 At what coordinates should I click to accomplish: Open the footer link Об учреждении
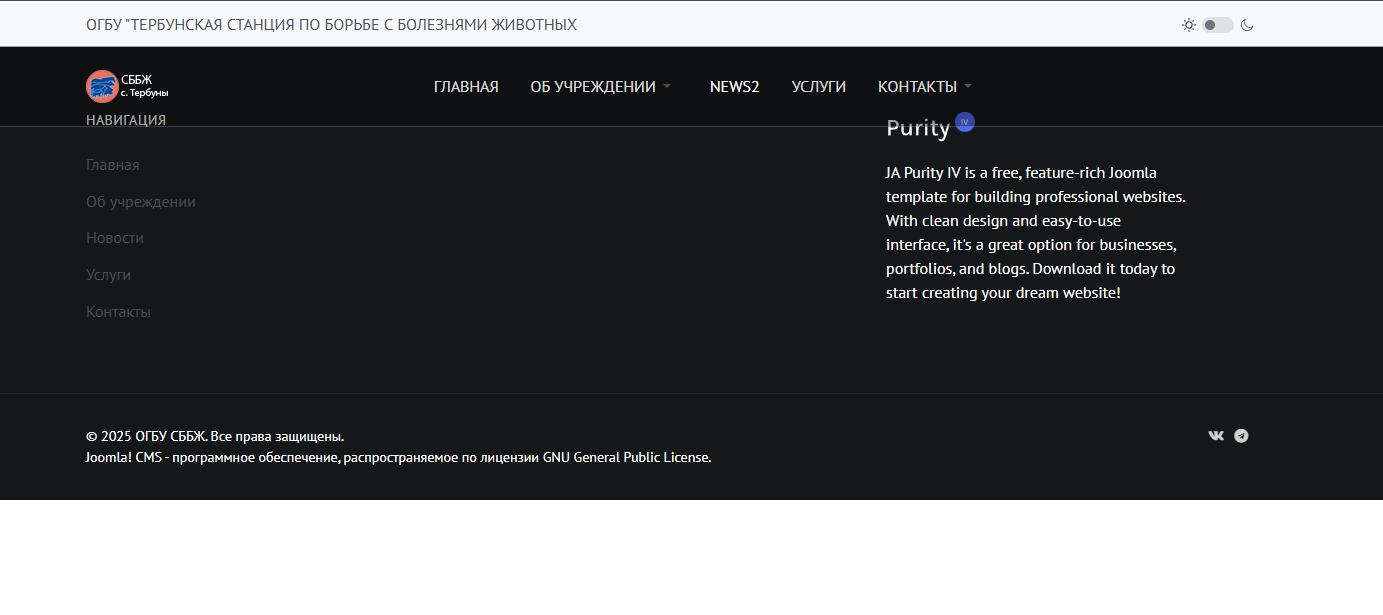pos(141,202)
